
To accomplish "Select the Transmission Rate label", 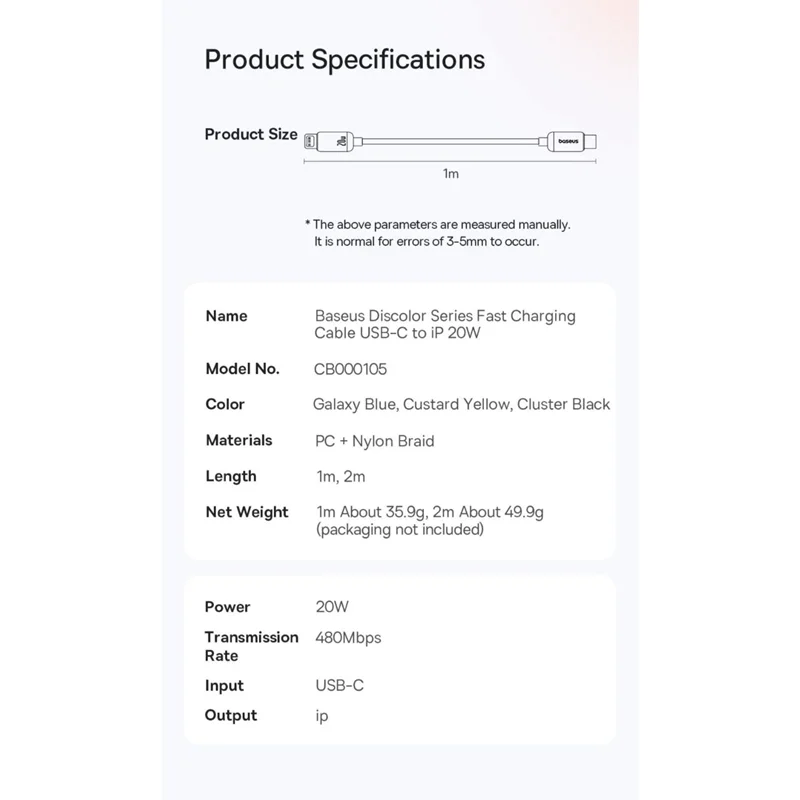I will coord(251,646).
